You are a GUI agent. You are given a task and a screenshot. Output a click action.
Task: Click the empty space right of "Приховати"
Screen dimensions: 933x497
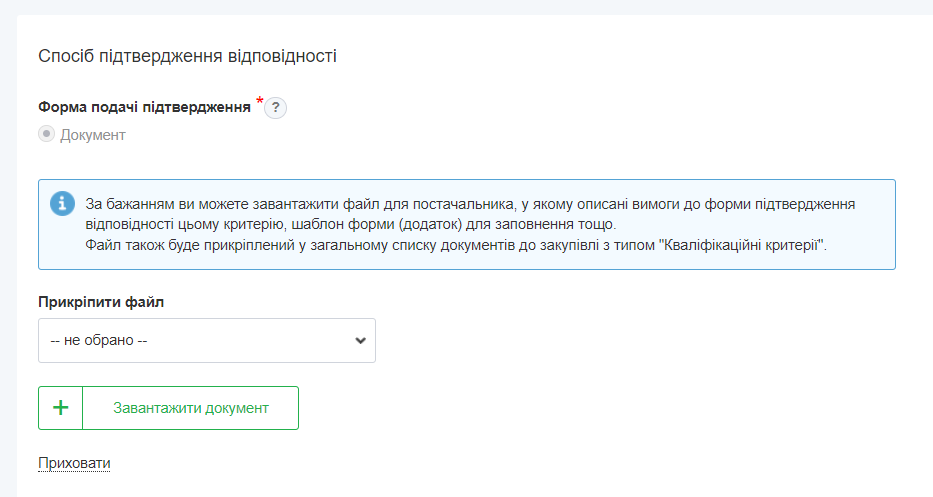point(500,463)
